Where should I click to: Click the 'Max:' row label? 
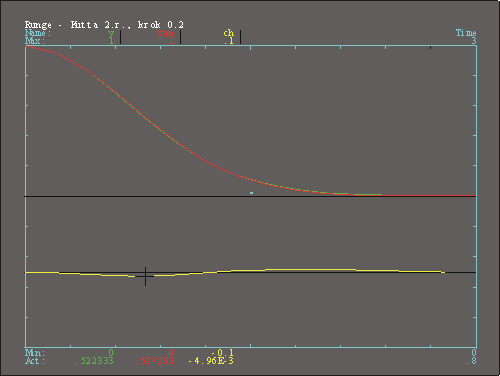[34, 41]
